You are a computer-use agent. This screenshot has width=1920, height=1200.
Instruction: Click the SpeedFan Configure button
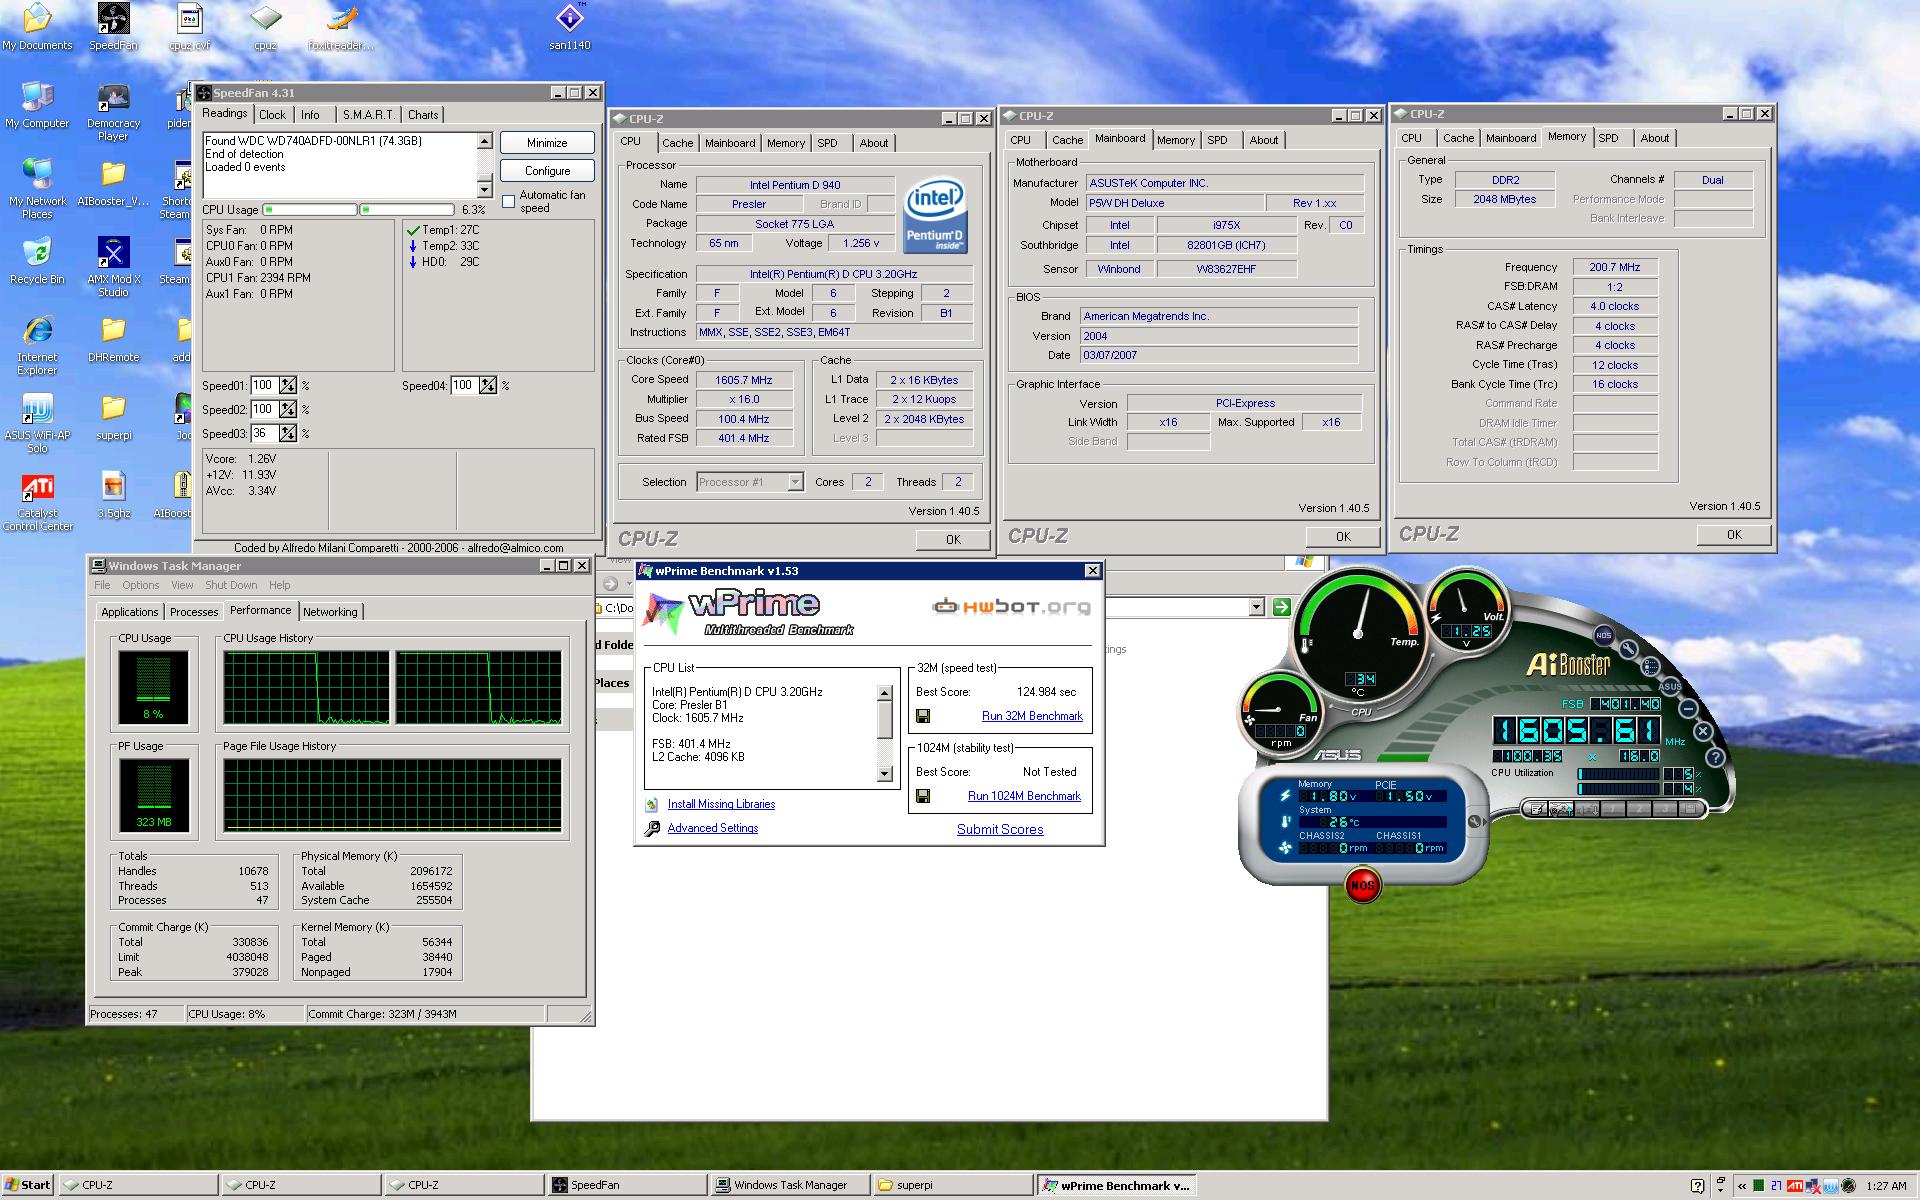(547, 171)
